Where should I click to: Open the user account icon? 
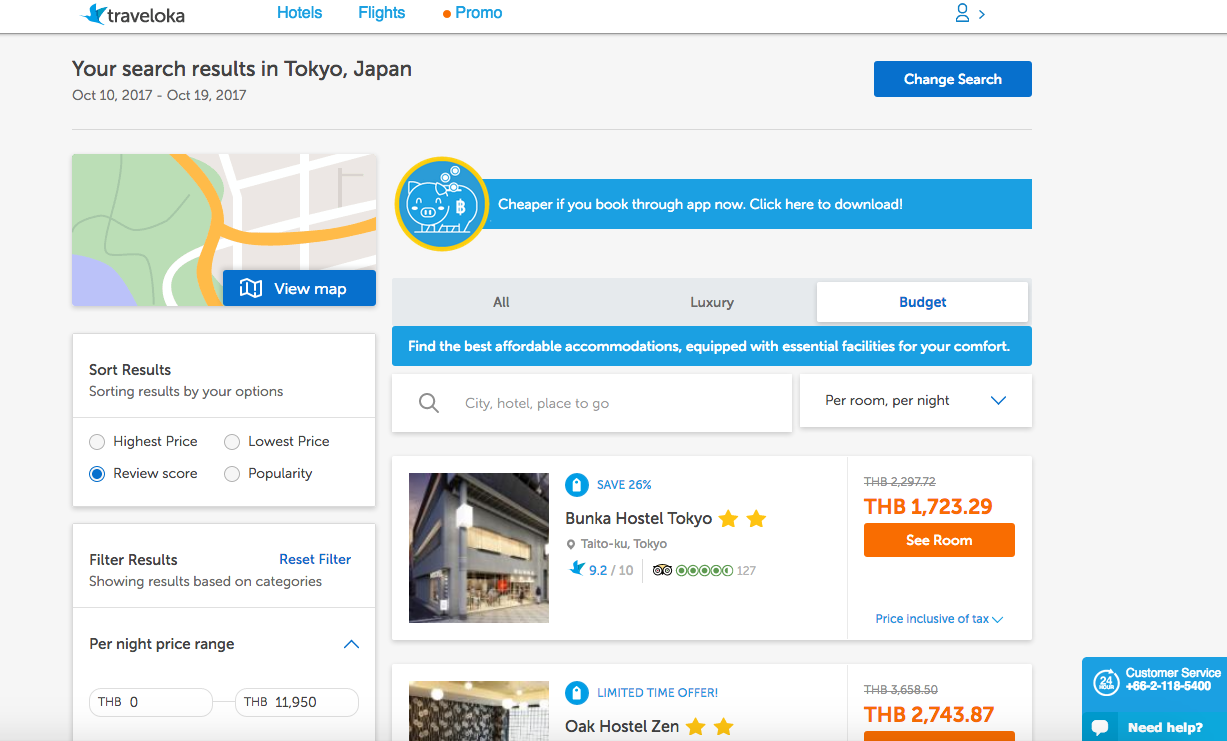(962, 13)
